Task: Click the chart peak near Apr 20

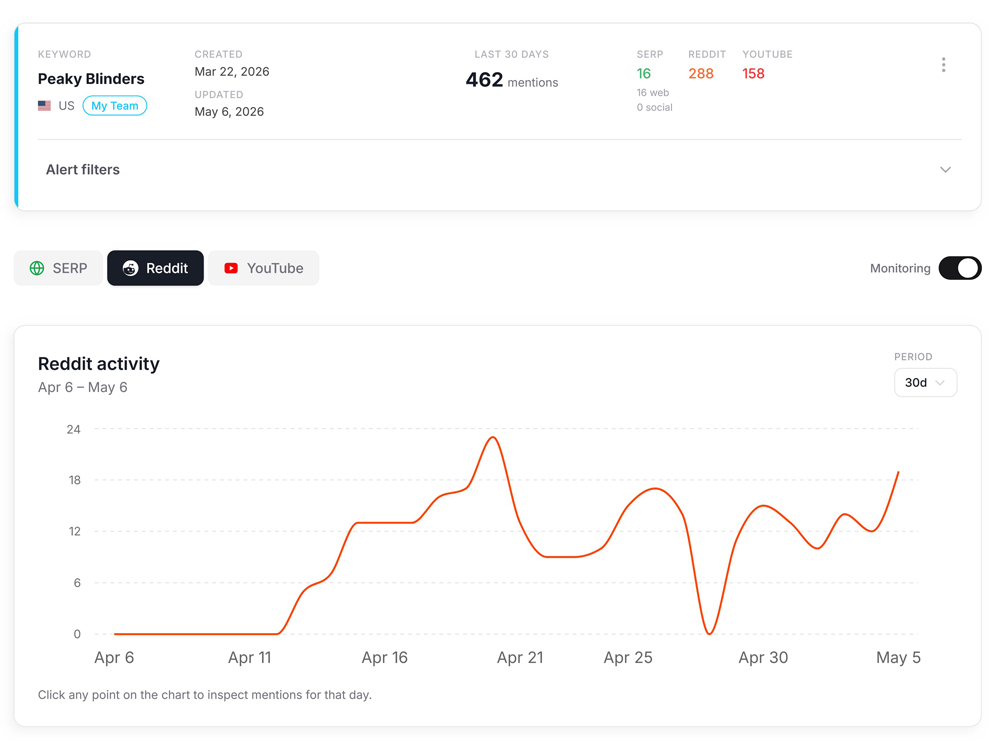Action: pos(493,438)
